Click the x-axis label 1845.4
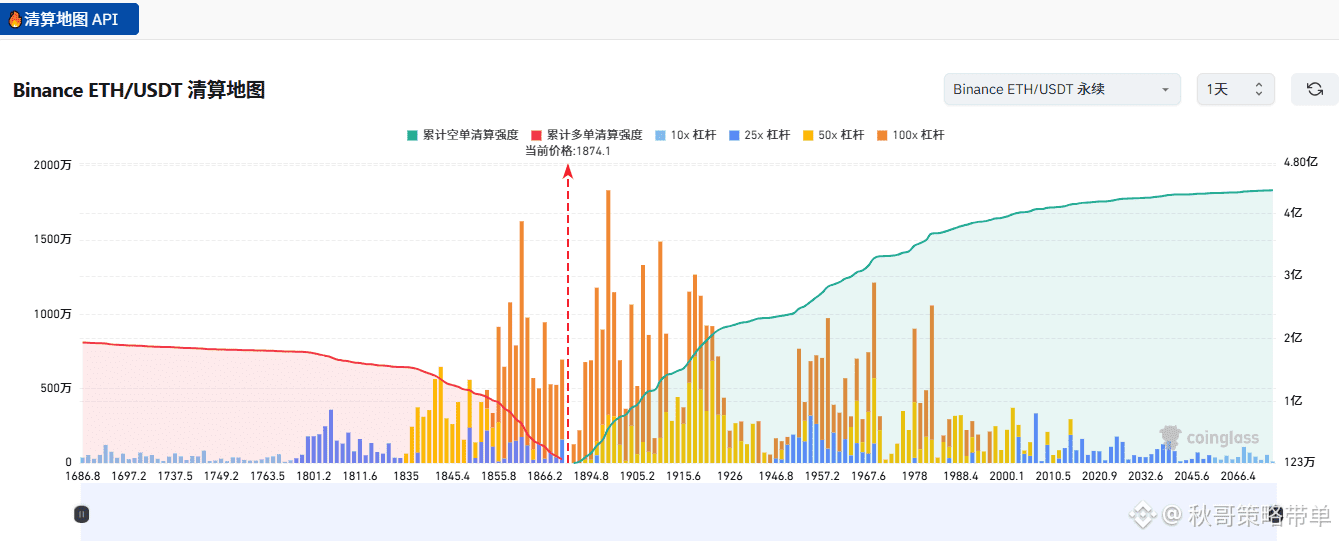Viewport: 1339px width, 541px height. pyautogui.click(x=452, y=476)
